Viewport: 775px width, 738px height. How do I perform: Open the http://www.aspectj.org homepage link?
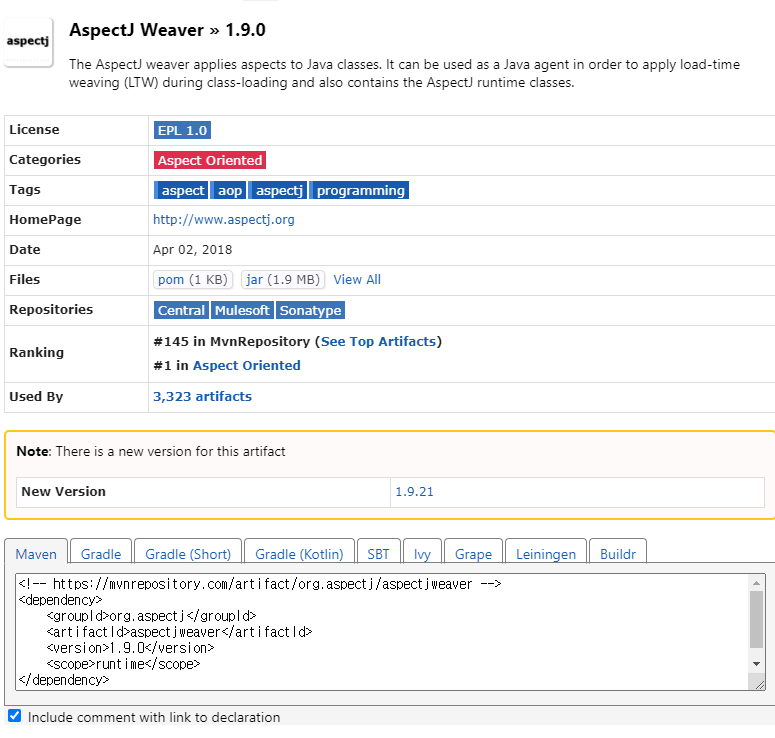(223, 219)
